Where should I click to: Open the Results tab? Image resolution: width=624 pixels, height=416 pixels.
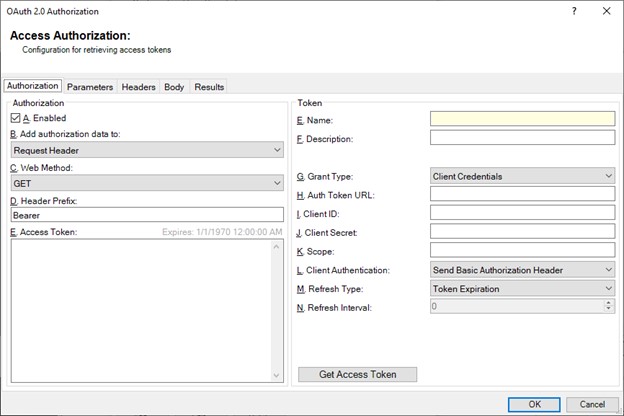(209, 87)
